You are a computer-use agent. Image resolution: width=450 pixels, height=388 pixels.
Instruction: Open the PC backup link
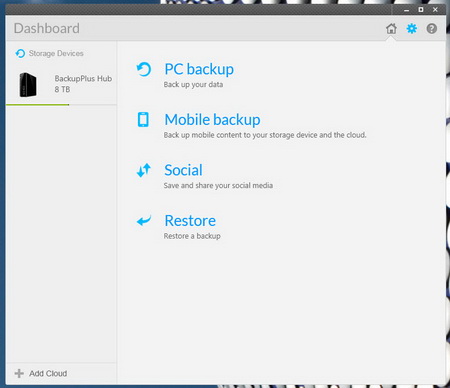(199, 69)
